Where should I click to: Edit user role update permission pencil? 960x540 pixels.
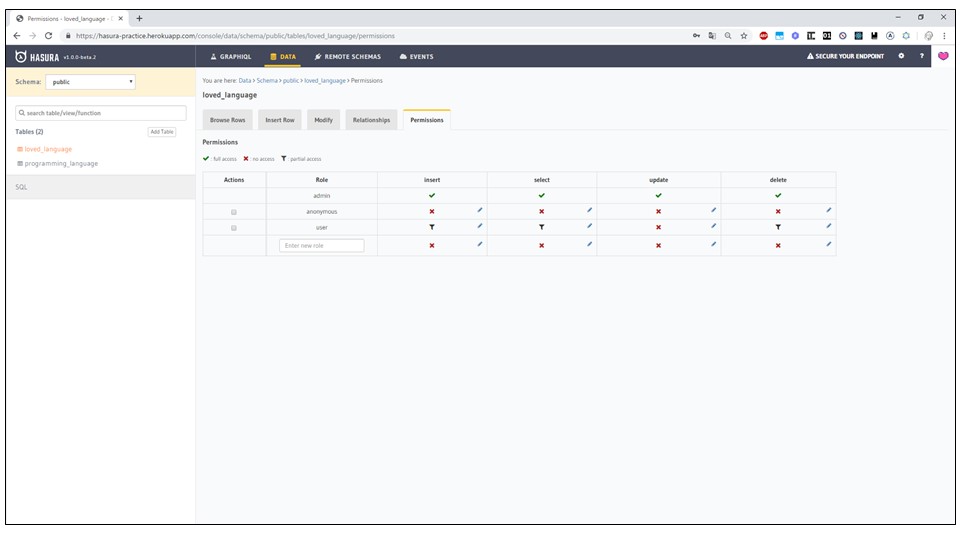(x=713, y=226)
